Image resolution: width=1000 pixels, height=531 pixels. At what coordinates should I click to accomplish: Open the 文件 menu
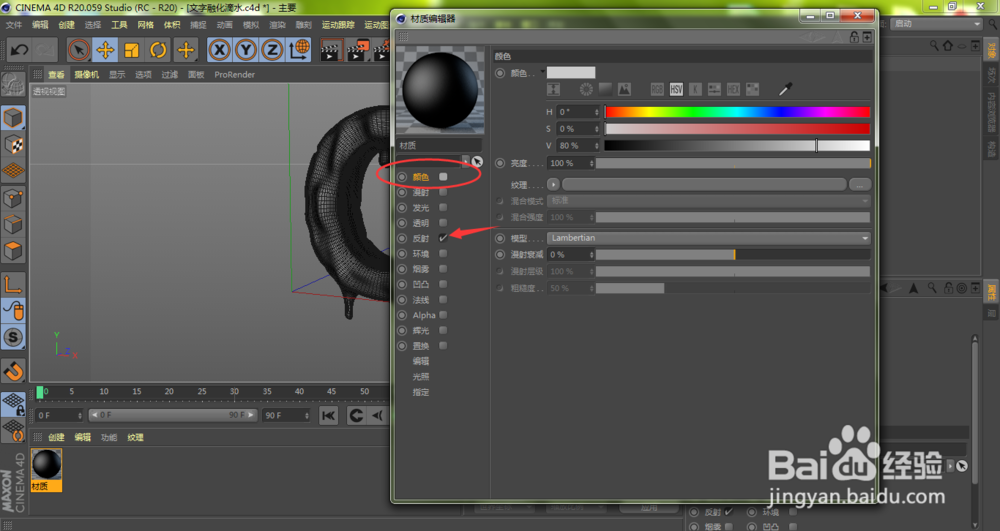(13, 25)
